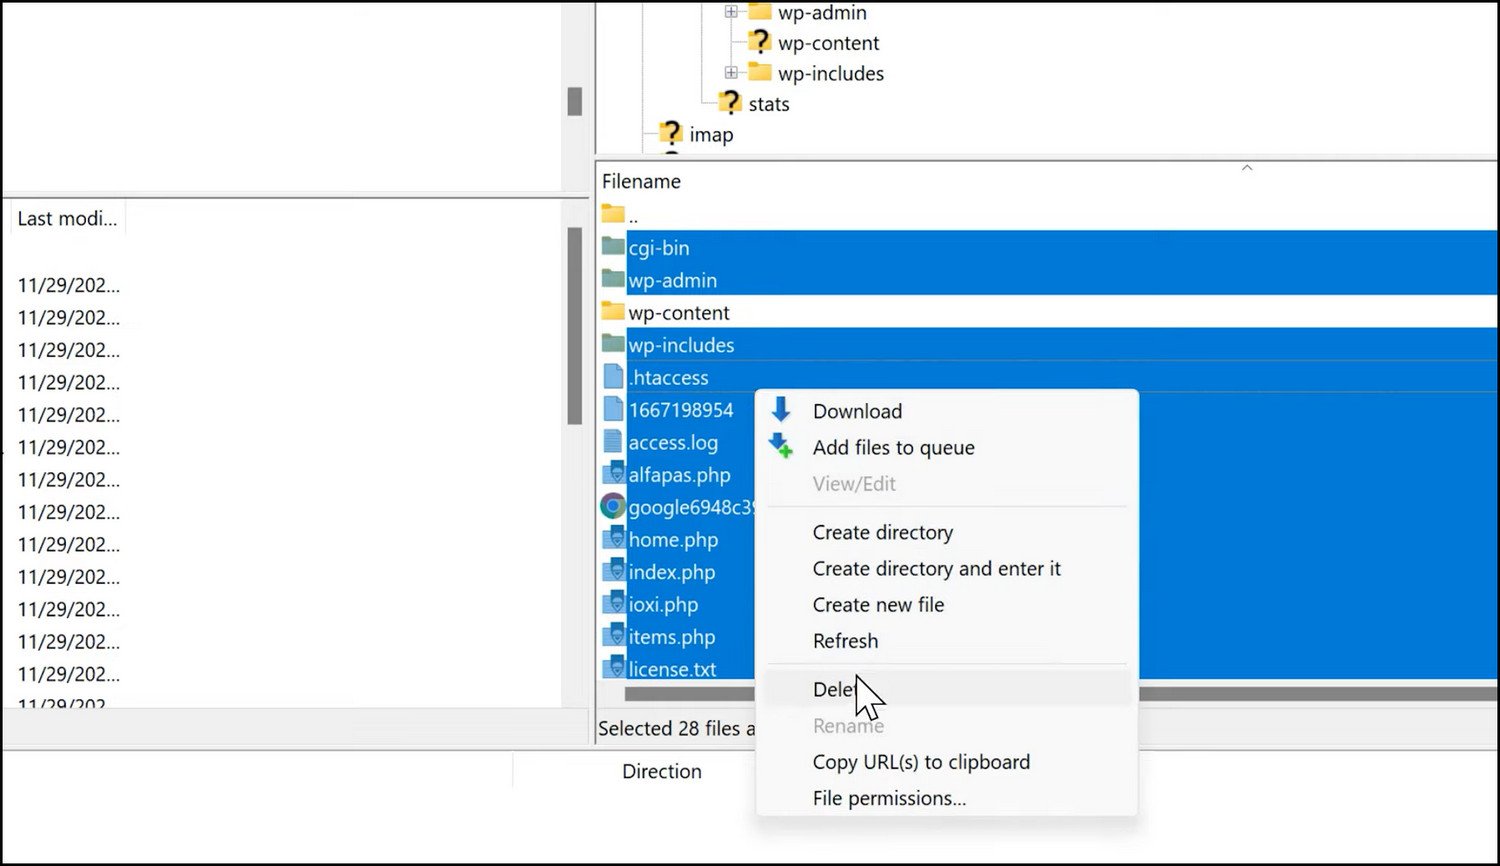Click the access.log text file icon
The width and height of the screenshot is (1500, 866).
coord(613,442)
